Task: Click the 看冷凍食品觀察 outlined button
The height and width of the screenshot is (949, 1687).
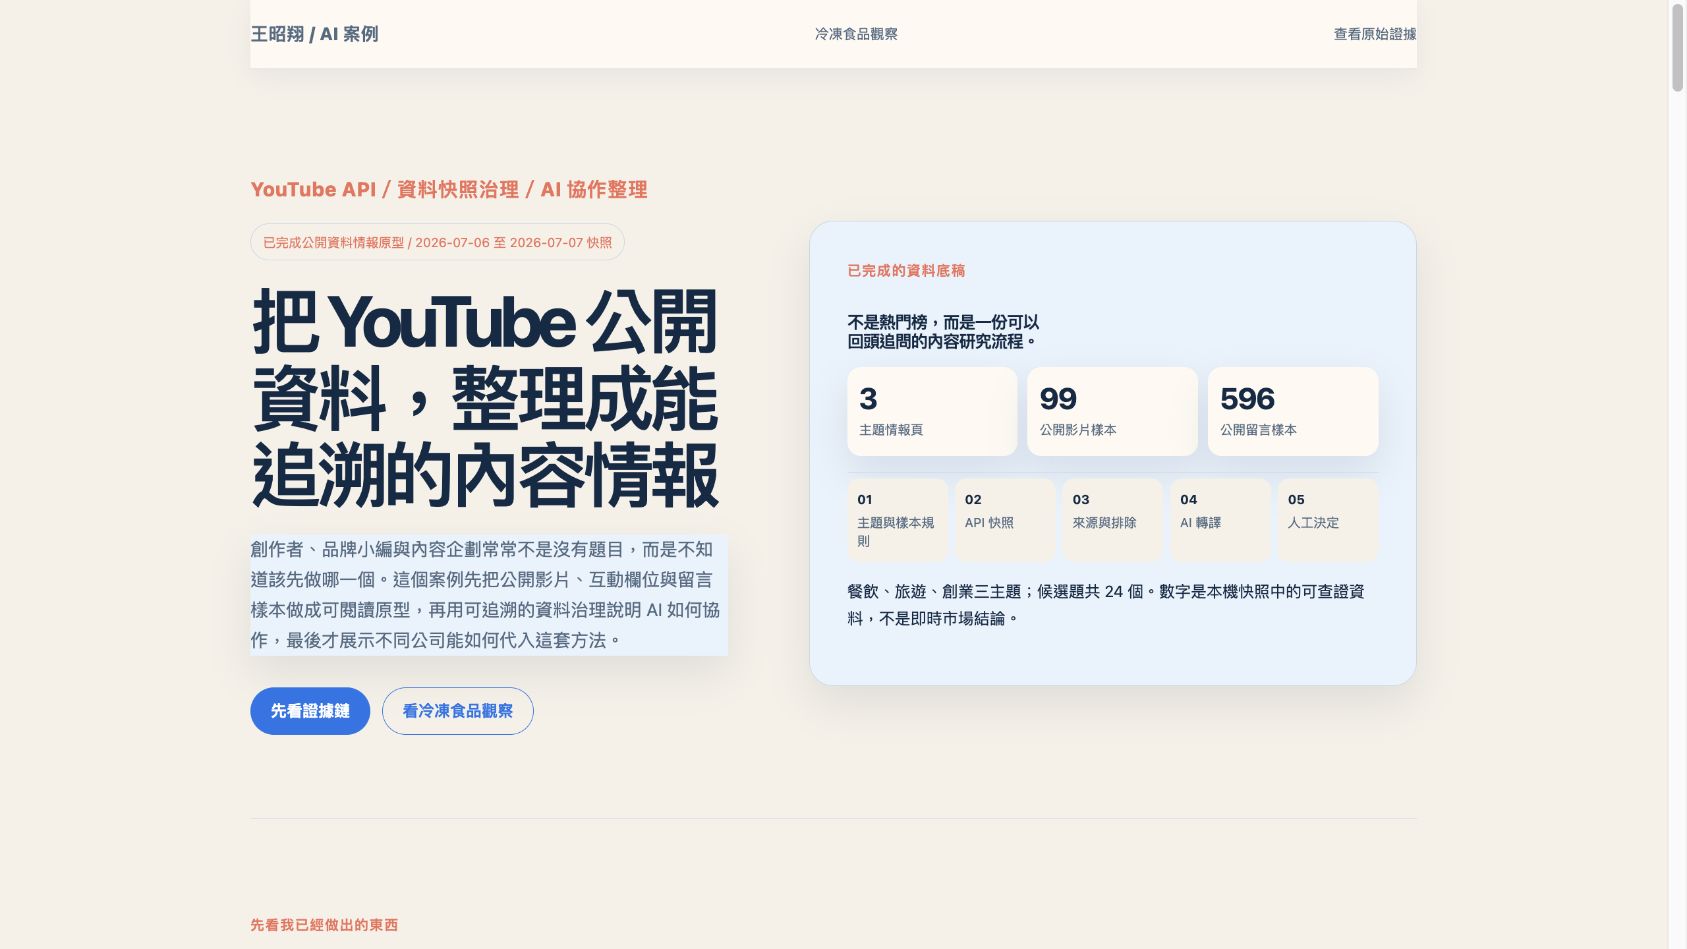Action: [458, 711]
